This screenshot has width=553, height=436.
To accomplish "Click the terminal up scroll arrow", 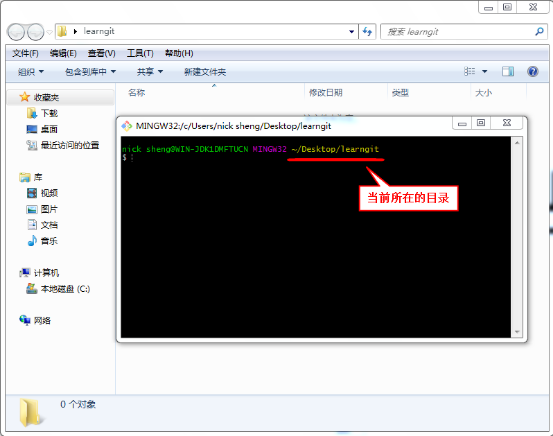I will click(517, 143).
